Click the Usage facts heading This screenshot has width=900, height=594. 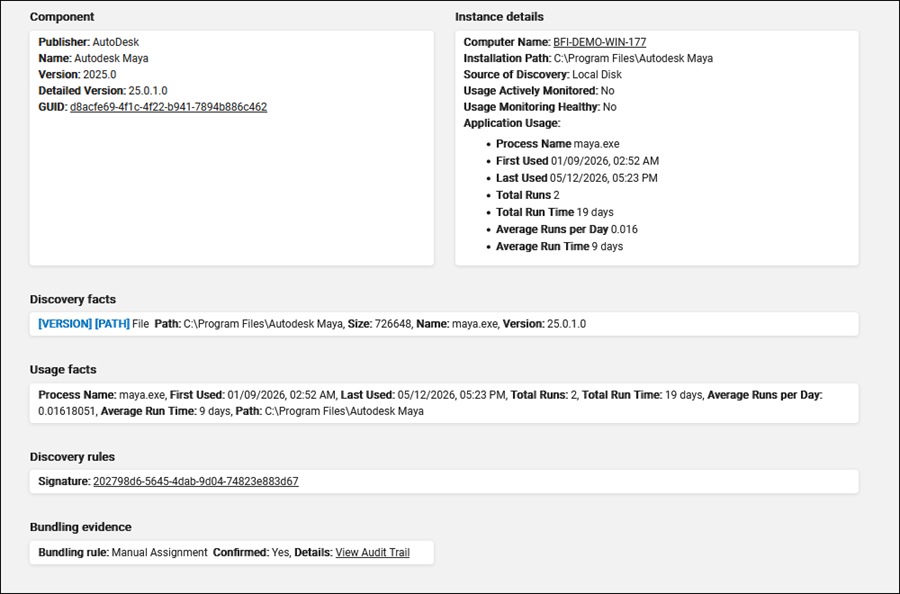pyautogui.click(x=63, y=369)
